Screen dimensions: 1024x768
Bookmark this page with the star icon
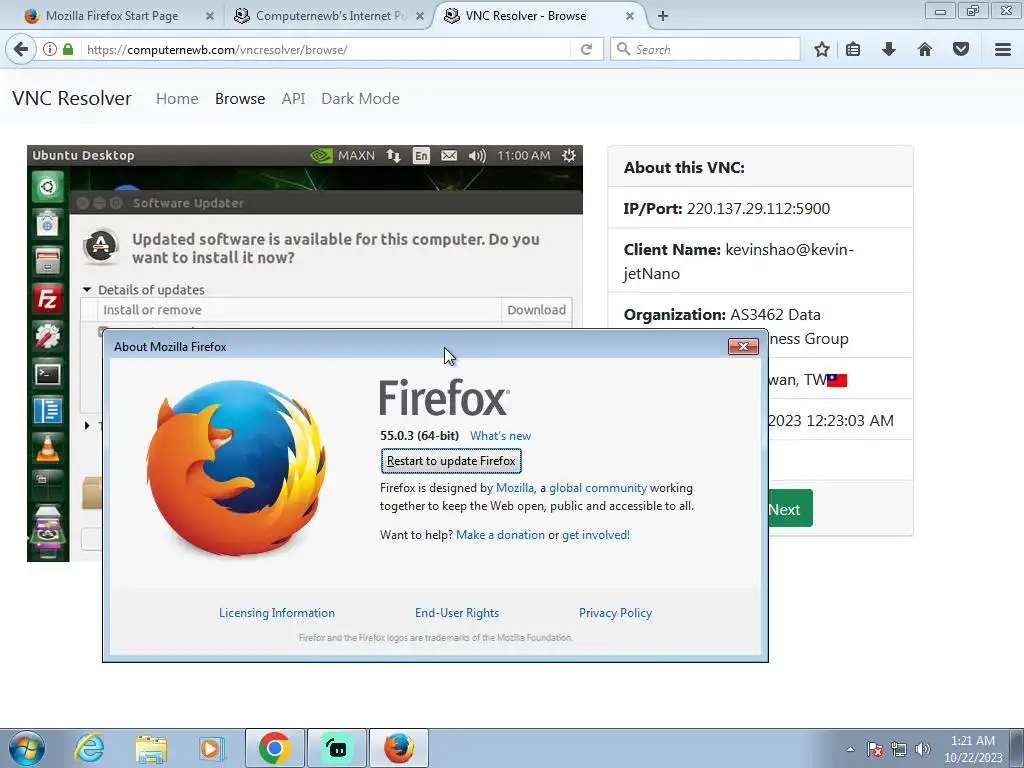click(x=822, y=49)
